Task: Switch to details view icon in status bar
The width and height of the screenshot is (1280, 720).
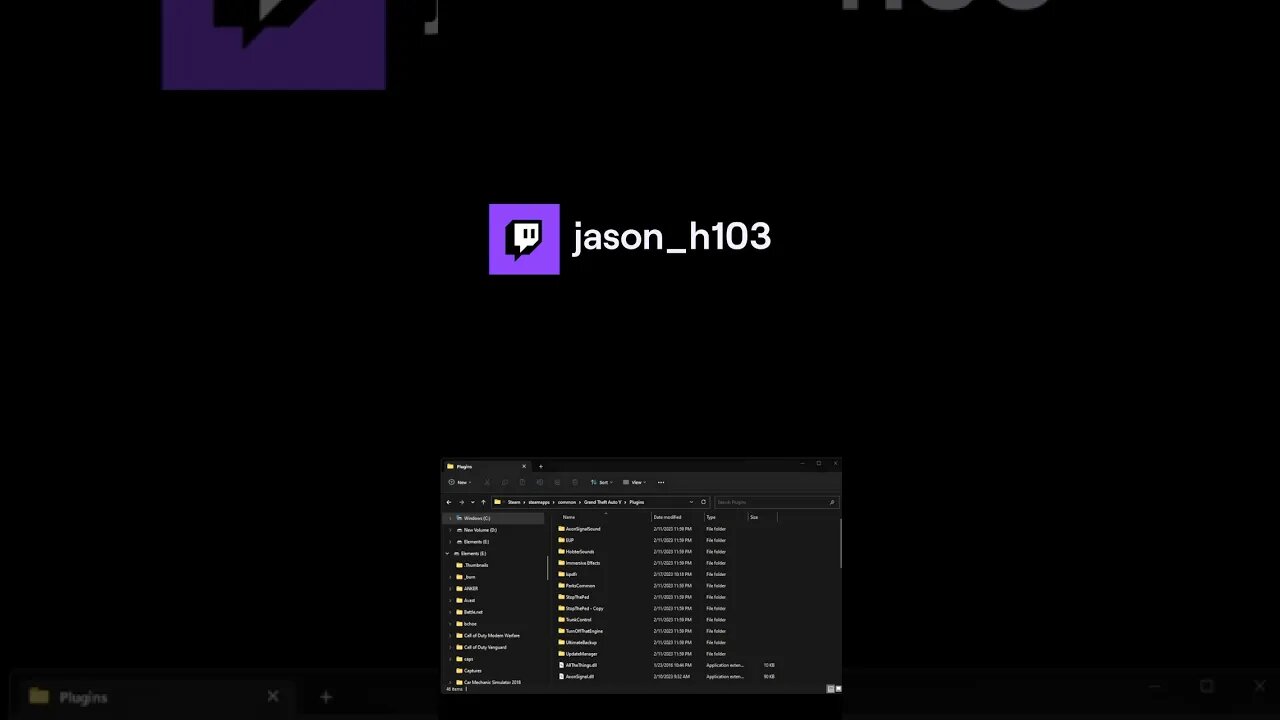Action: tap(830, 689)
